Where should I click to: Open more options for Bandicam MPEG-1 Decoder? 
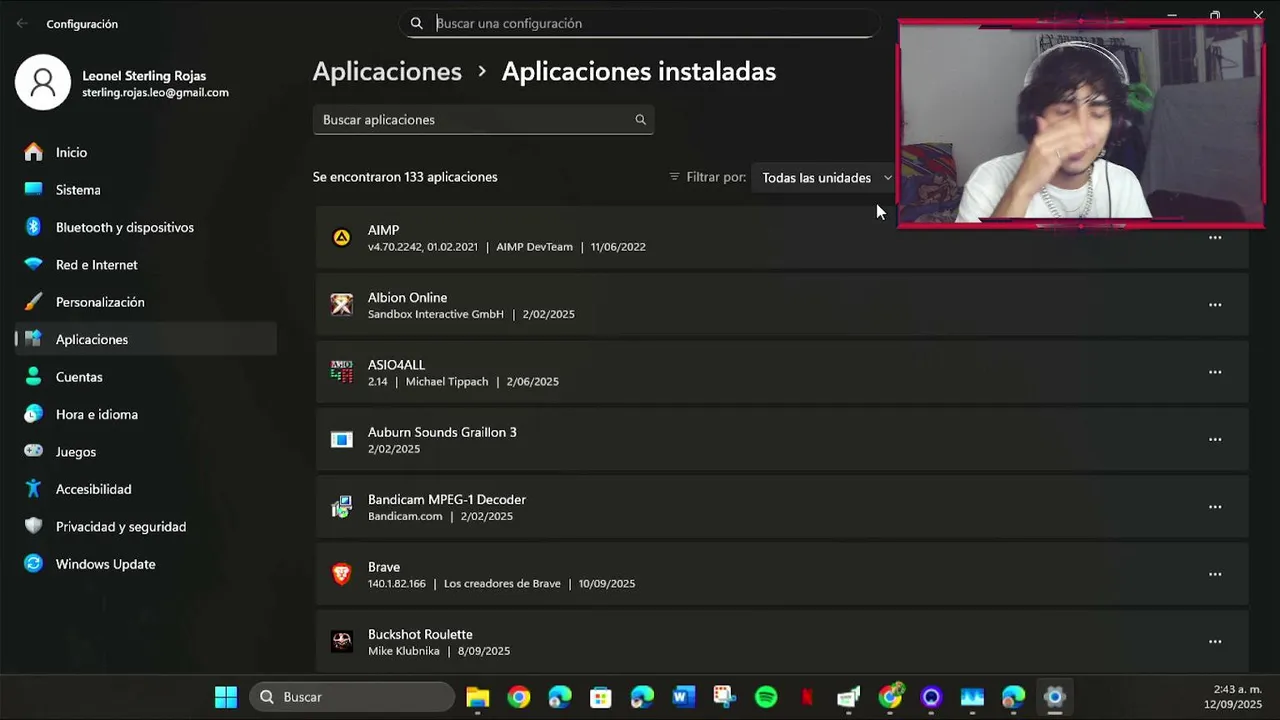point(1215,507)
